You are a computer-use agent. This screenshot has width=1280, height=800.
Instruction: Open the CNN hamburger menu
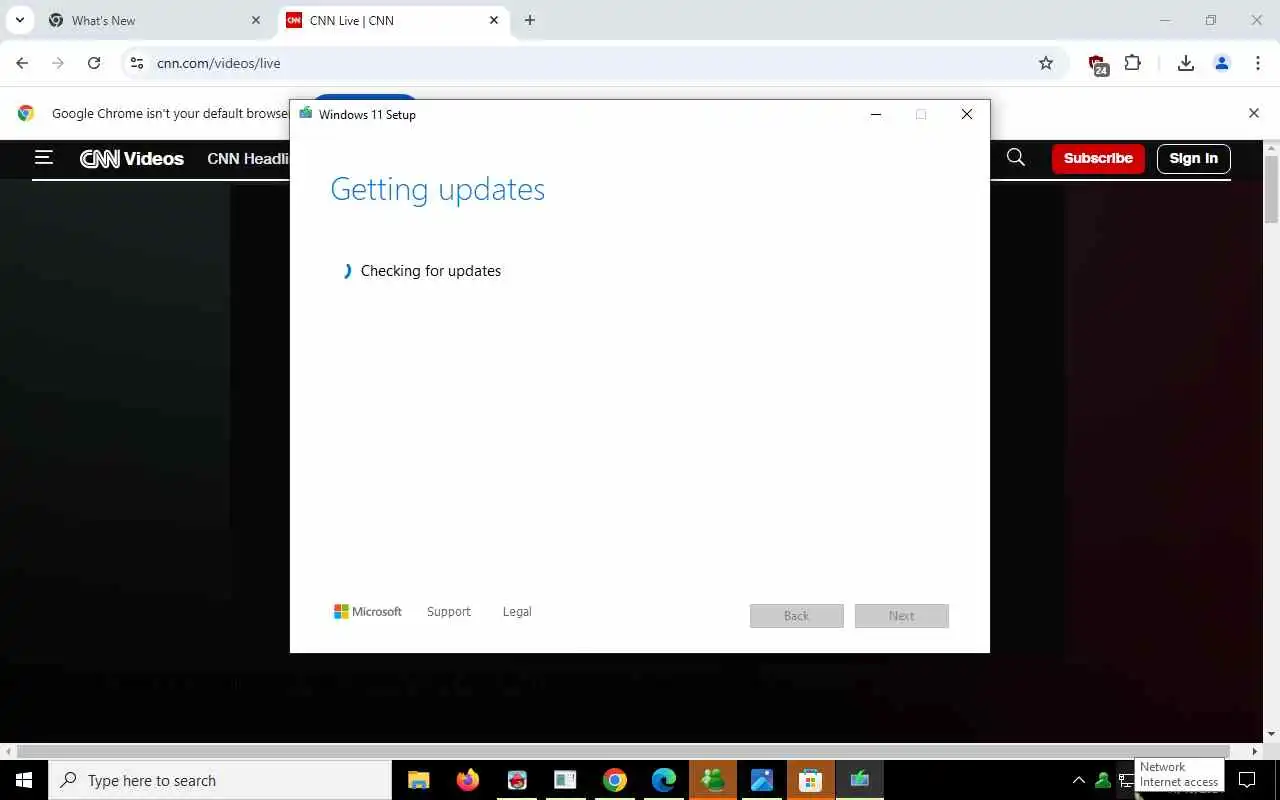pyautogui.click(x=44, y=158)
